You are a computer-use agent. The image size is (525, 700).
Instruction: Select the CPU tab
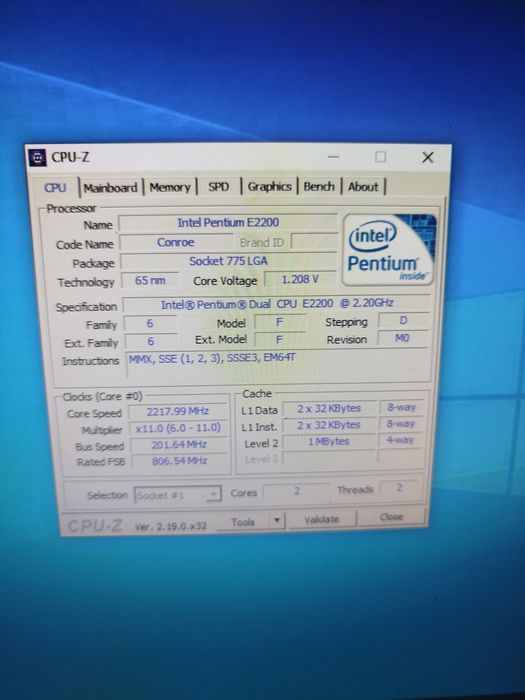tap(55, 188)
